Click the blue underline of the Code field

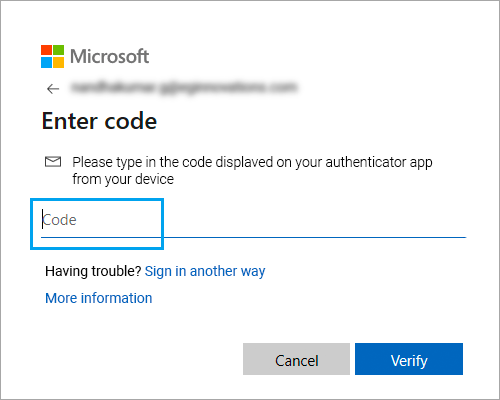(x=253, y=237)
